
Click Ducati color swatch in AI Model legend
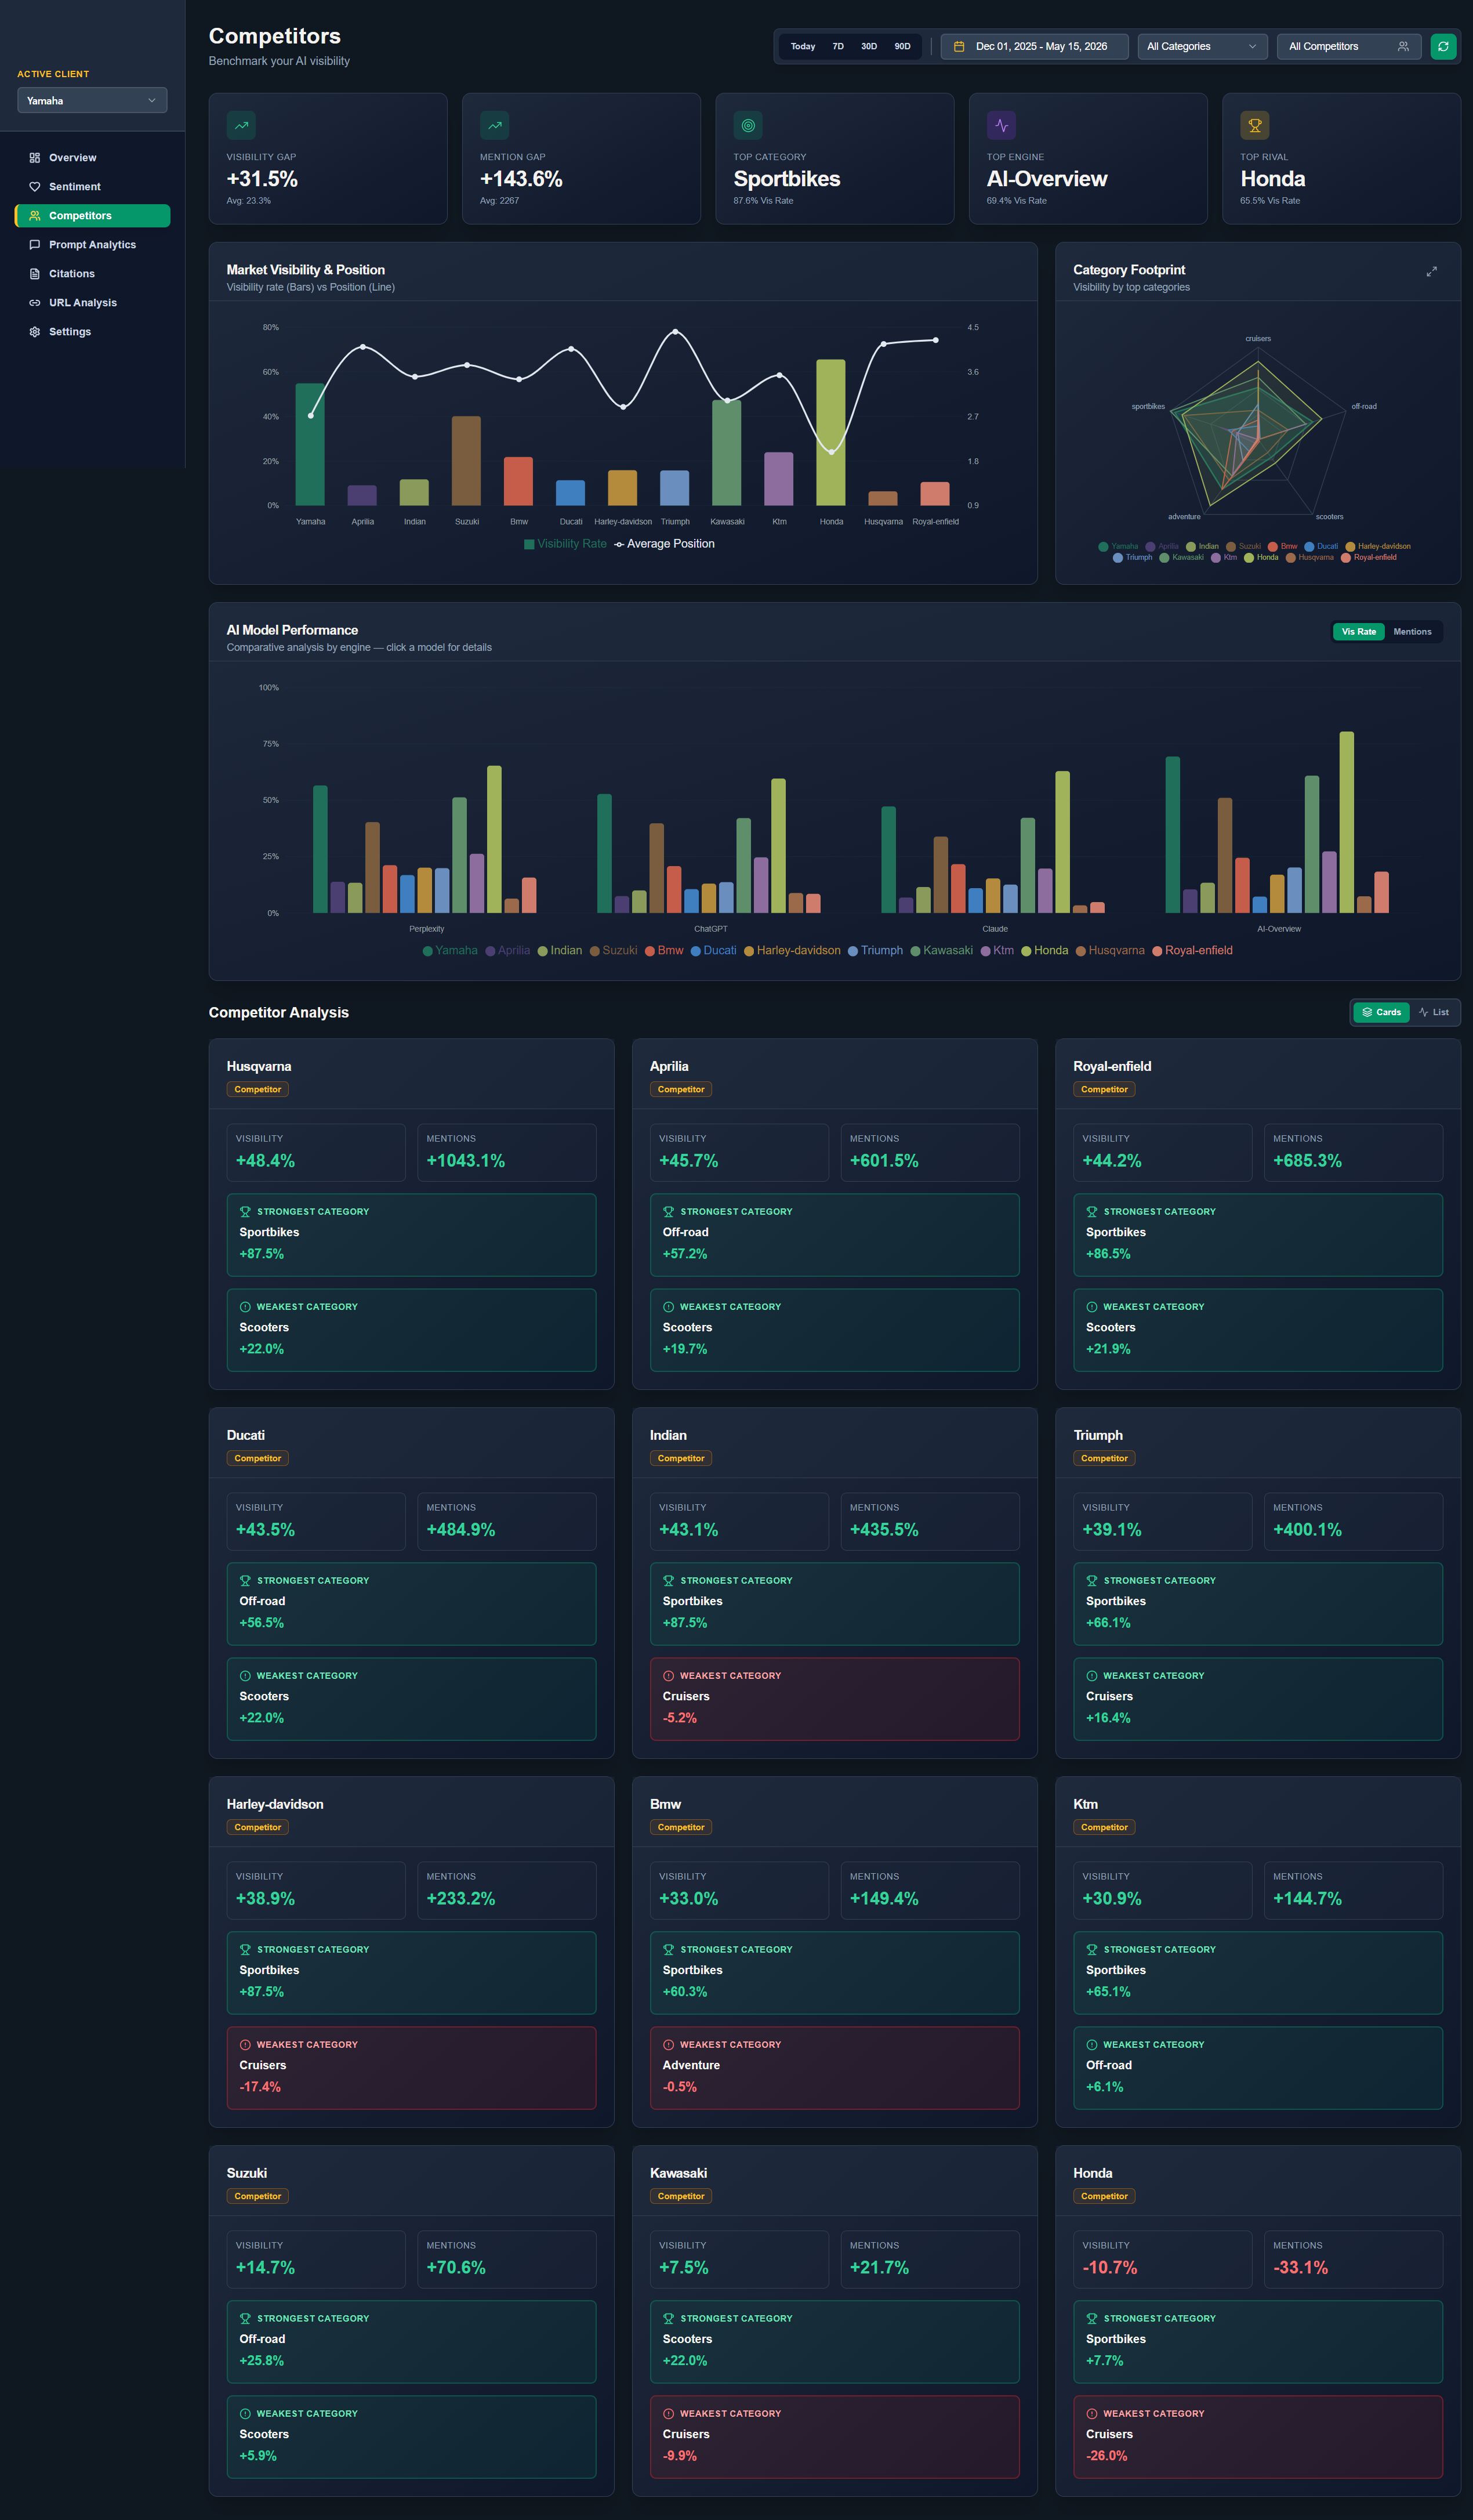[695, 951]
